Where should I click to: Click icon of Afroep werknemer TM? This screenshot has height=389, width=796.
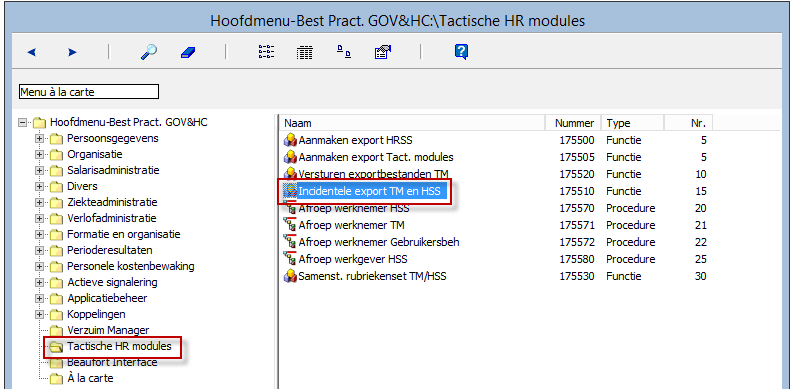[290, 225]
